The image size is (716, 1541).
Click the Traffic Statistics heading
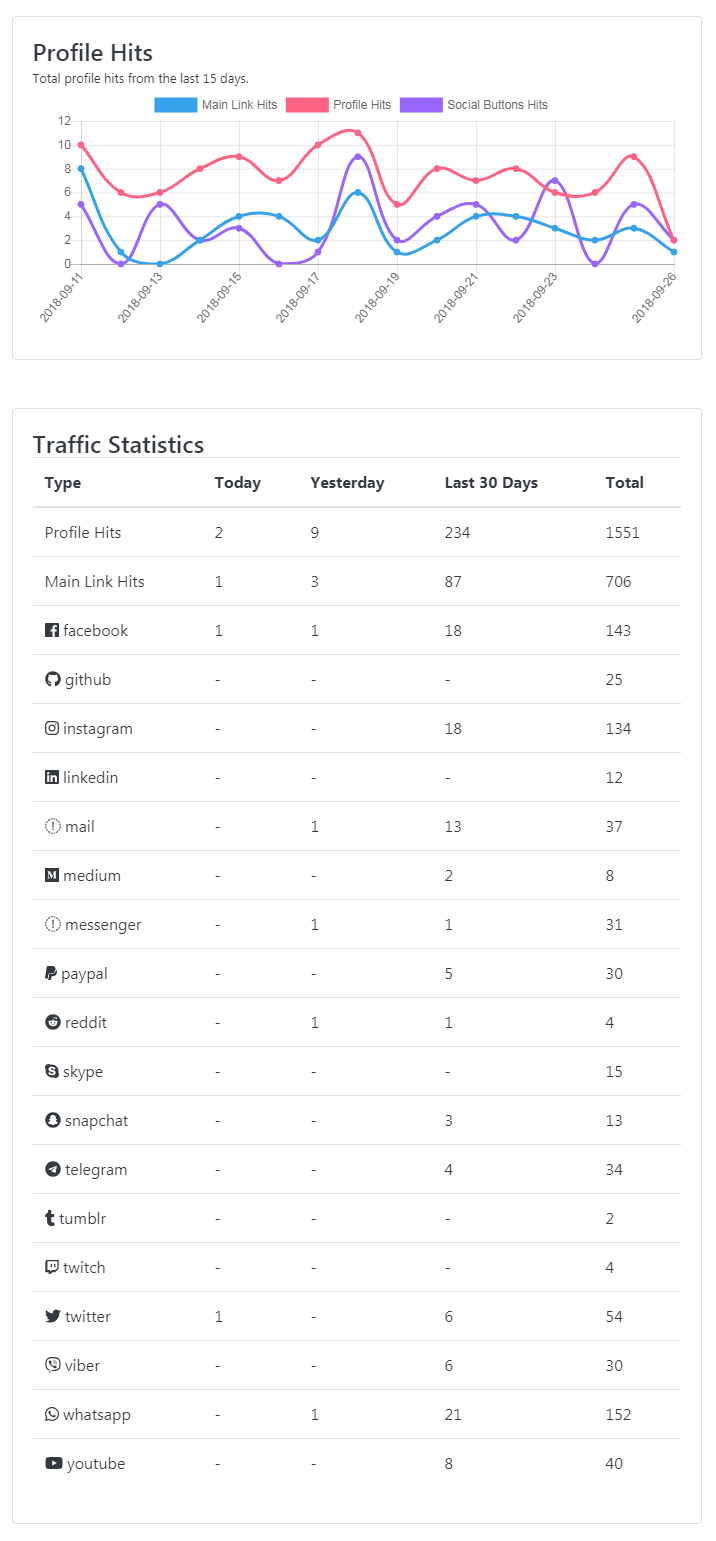click(x=119, y=444)
